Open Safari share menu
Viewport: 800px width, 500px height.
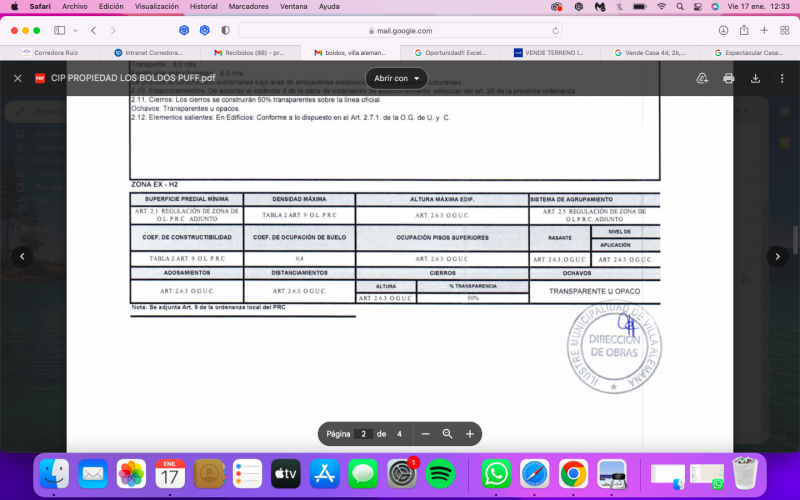(744, 30)
